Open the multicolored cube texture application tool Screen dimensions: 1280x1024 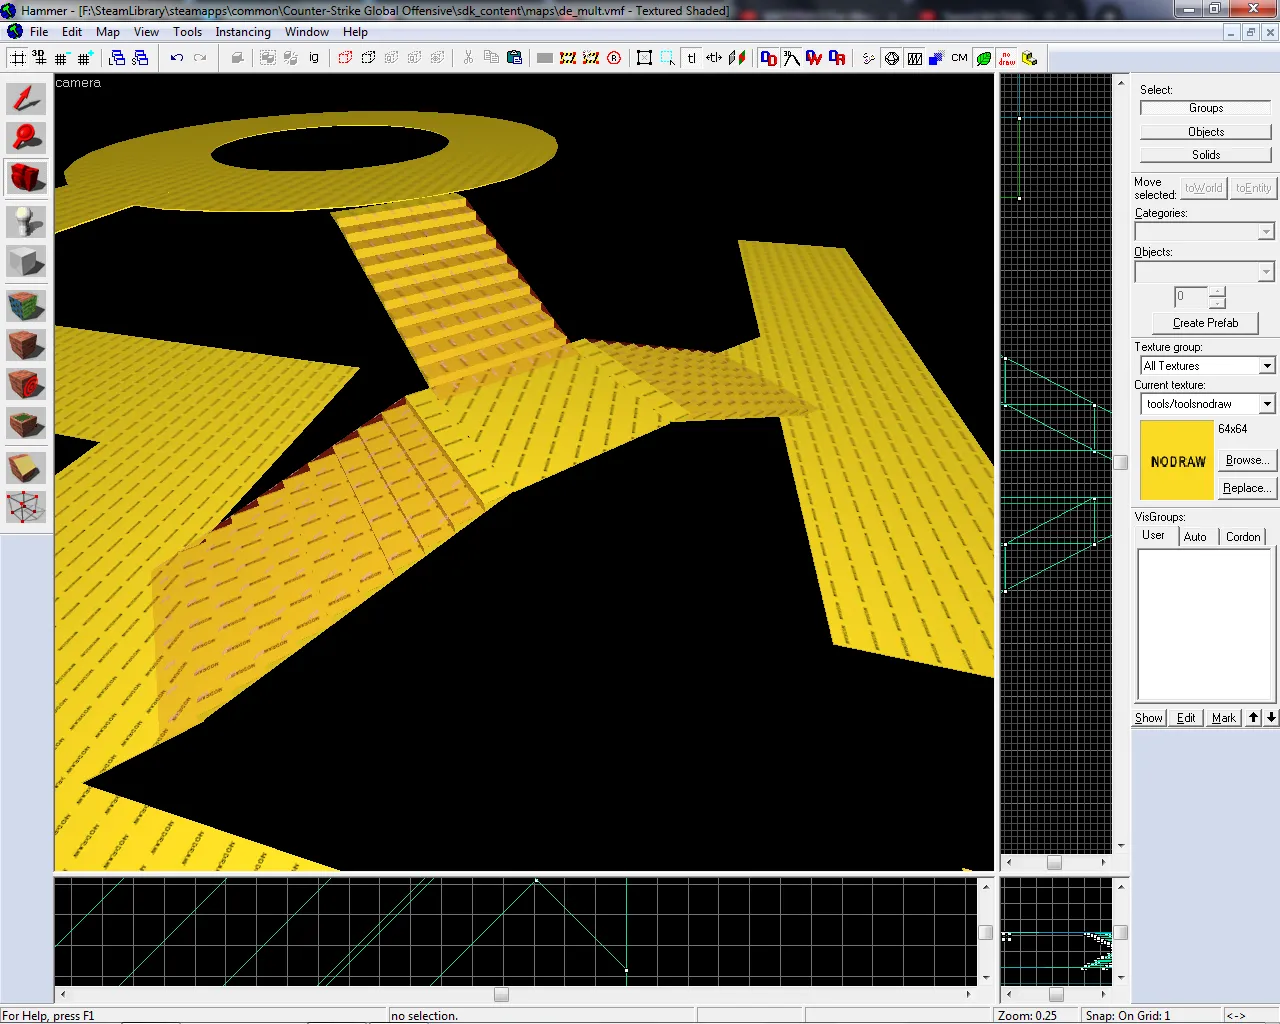(26, 304)
